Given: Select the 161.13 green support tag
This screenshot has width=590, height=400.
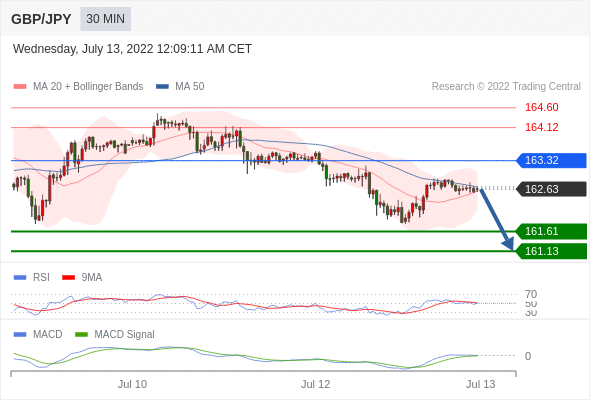Looking at the screenshot, I should [551, 251].
